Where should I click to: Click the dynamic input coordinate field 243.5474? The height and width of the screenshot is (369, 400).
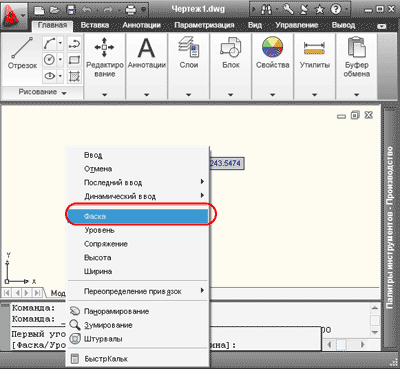[x=227, y=163]
